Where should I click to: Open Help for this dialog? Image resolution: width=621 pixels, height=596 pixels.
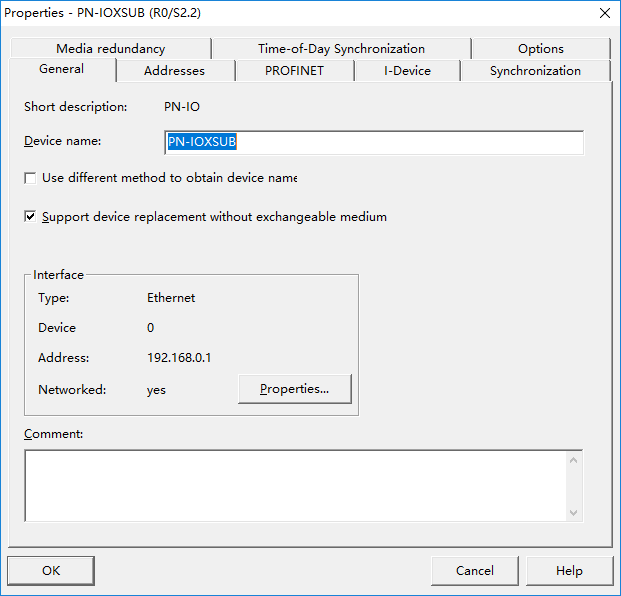tap(569, 571)
